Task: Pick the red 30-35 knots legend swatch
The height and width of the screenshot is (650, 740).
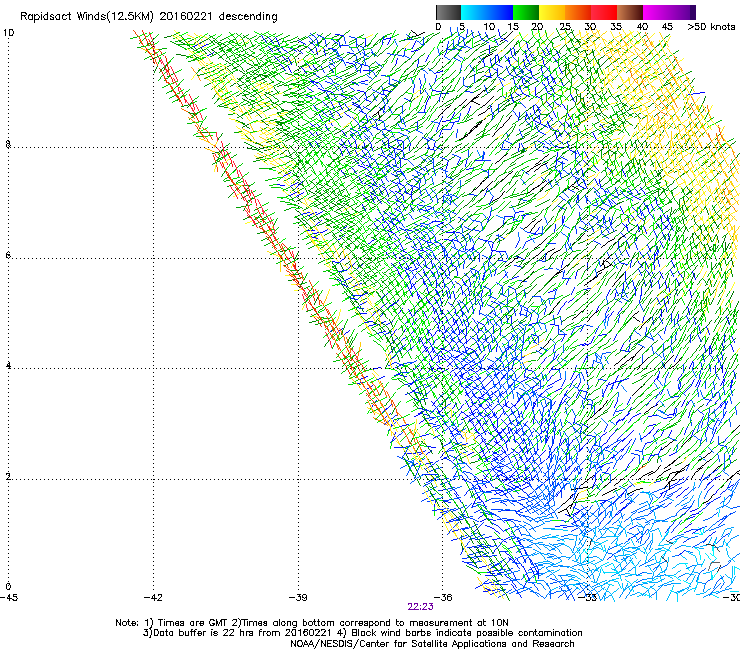Action: click(604, 12)
